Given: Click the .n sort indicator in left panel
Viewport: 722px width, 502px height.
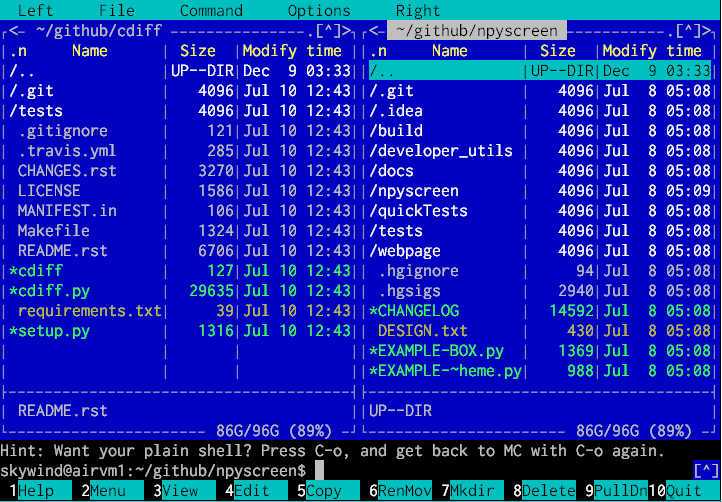Looking at the screenshot, I should pos(18,51).
